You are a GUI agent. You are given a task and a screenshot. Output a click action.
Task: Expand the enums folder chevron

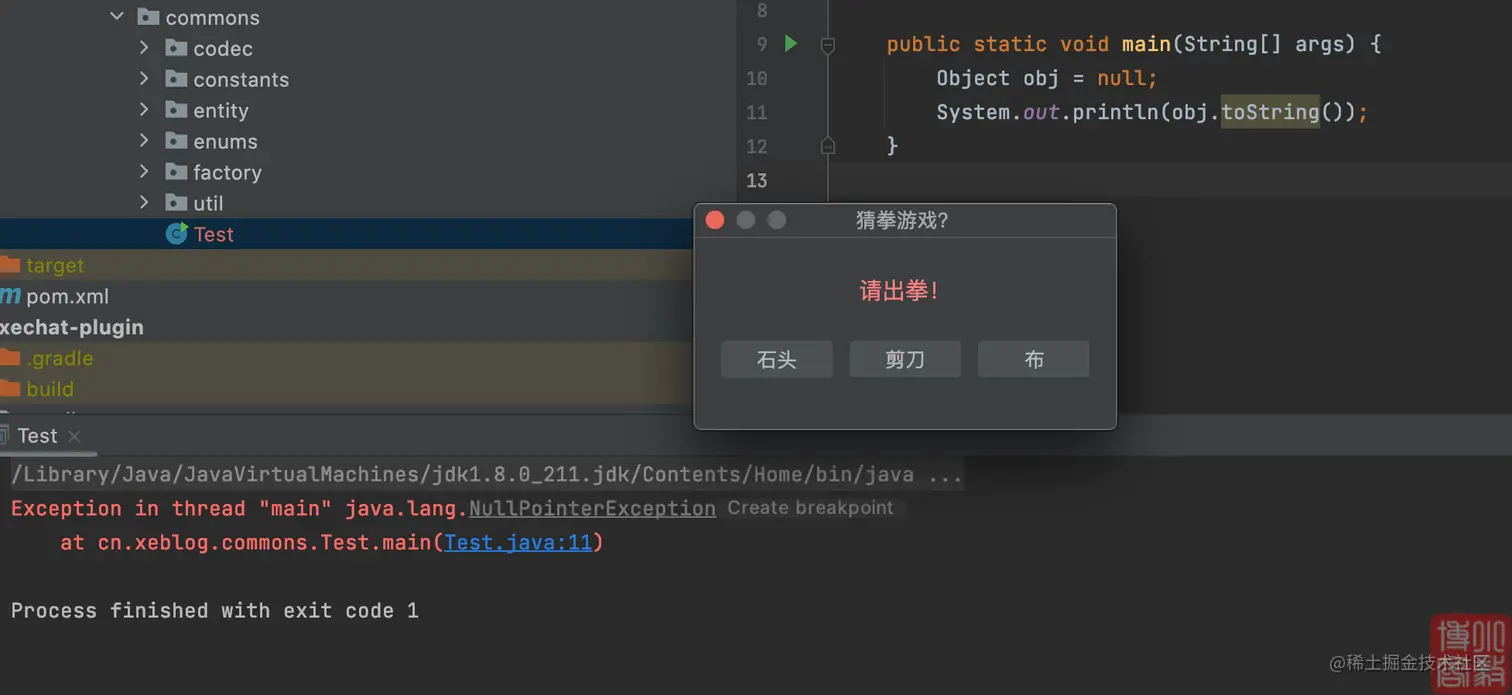pos(144,141)
